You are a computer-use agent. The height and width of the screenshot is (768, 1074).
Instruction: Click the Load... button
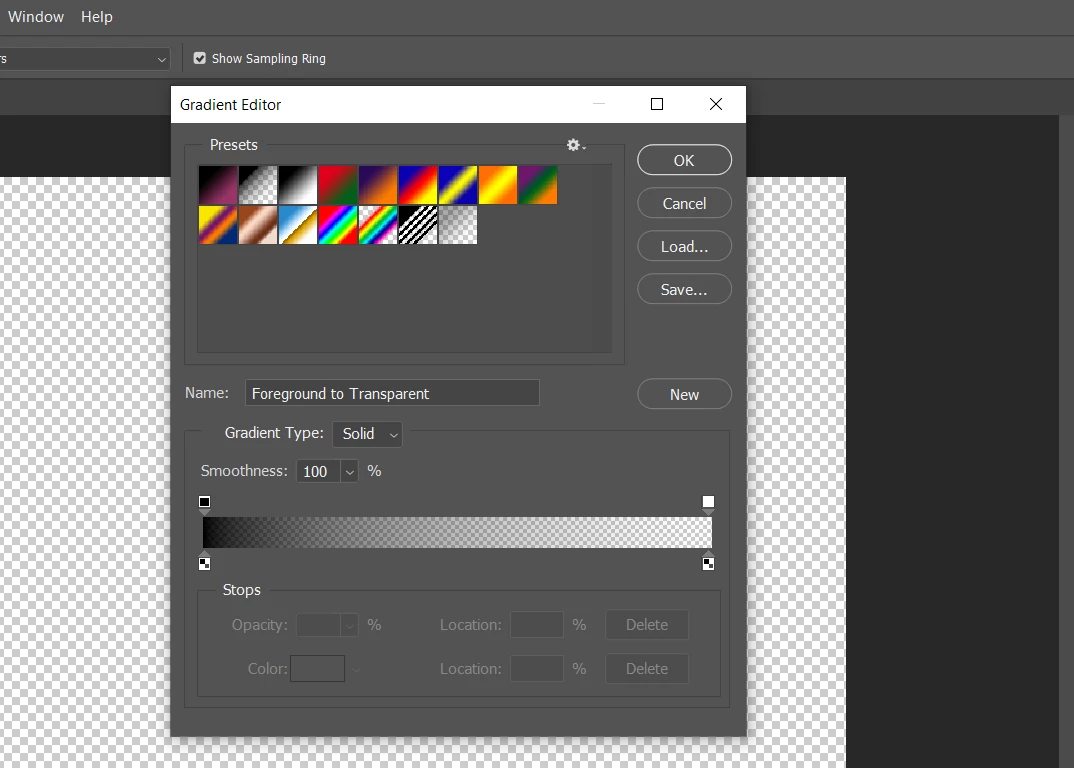pyautogui.click(x=684, y=247)
